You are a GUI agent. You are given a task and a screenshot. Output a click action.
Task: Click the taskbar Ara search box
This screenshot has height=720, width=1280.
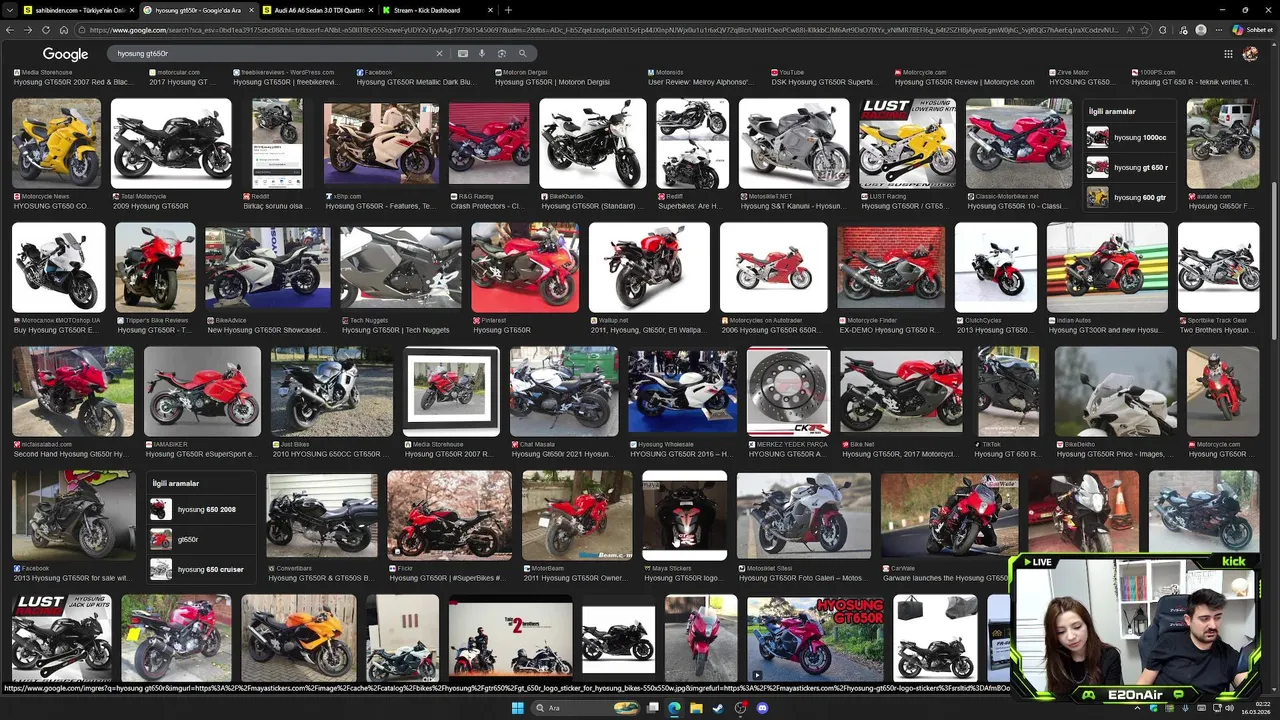586,708
